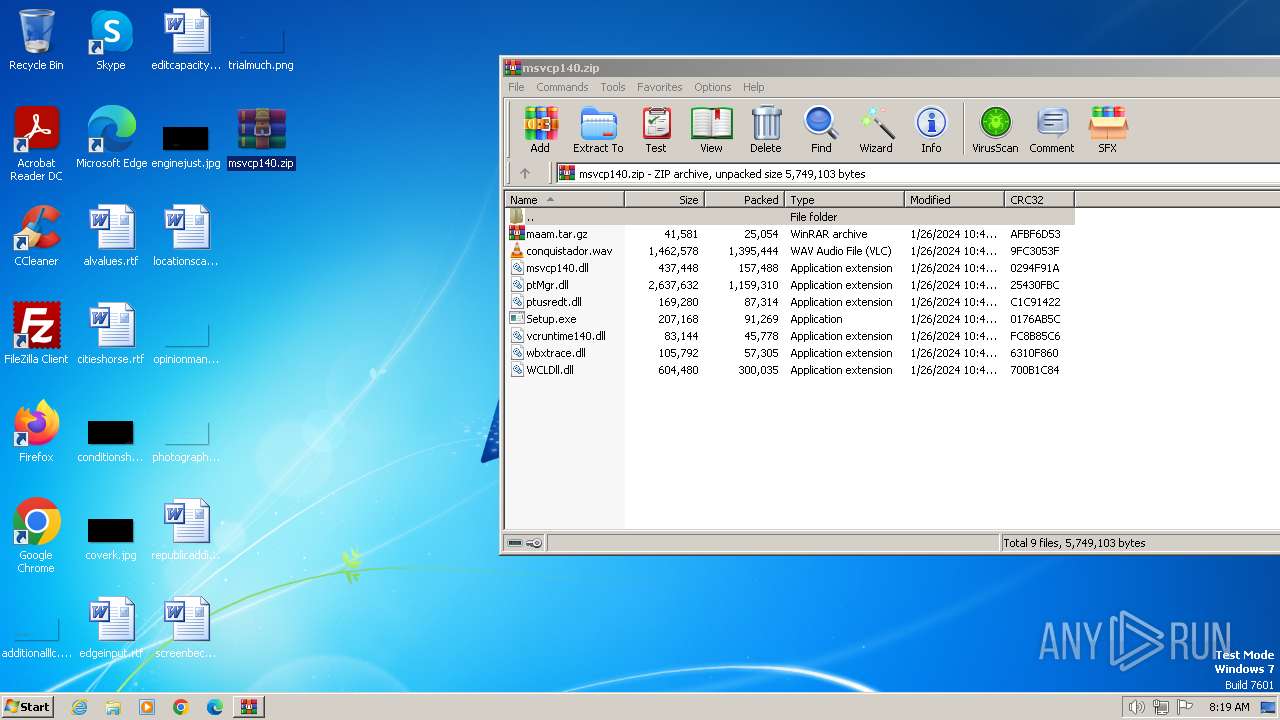
Task: Select wbxtrace.dll file
Action: (790, 353)
